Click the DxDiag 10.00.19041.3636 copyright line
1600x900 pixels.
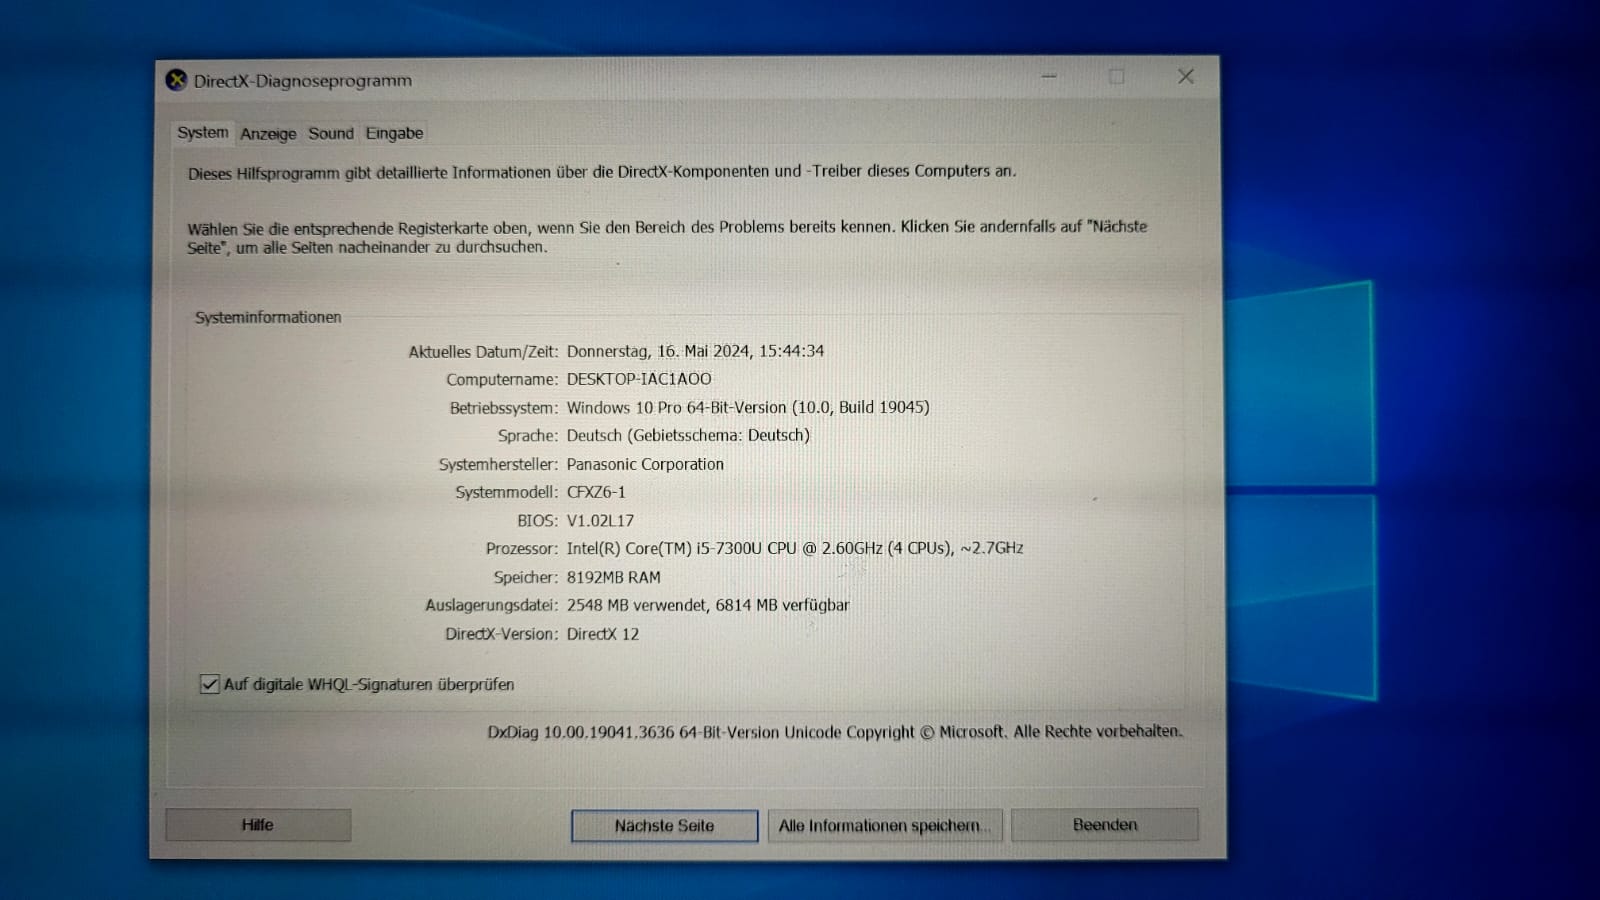tap(835, 732)
